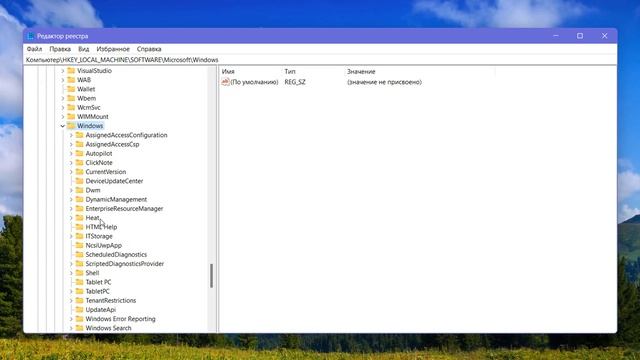Open the Справка menu

(149, 49)
